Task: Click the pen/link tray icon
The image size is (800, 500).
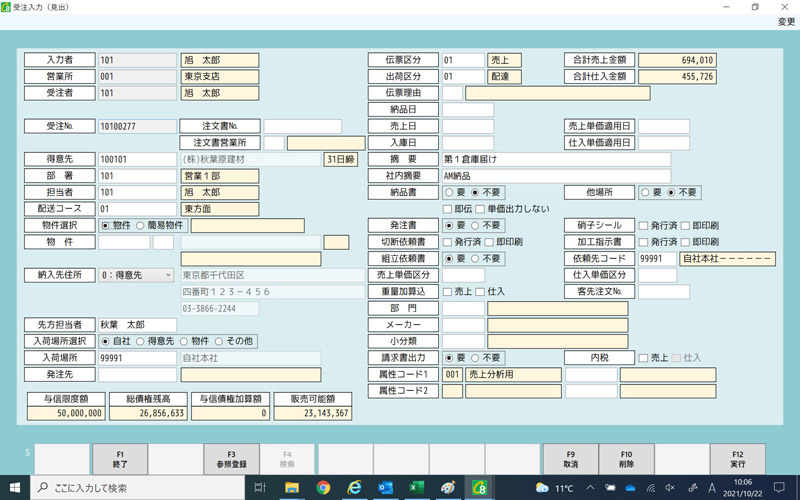Action: coord(692,488)
